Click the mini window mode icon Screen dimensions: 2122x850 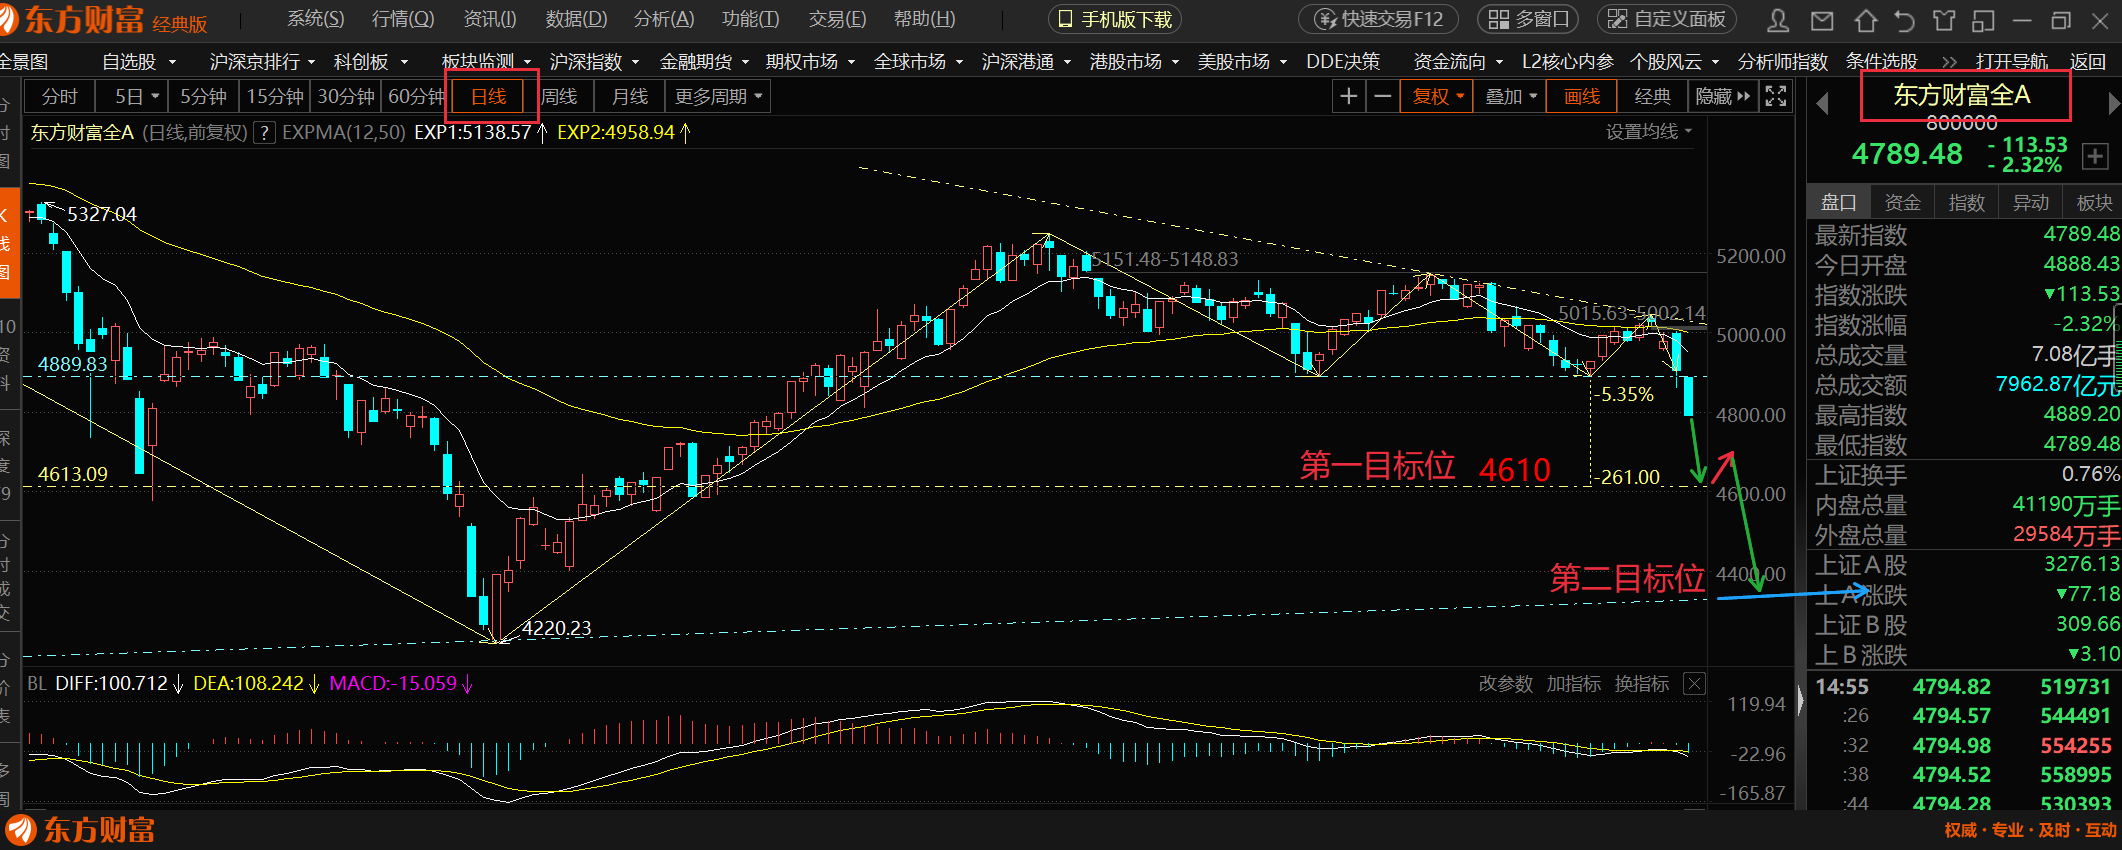coord(1983,20)
